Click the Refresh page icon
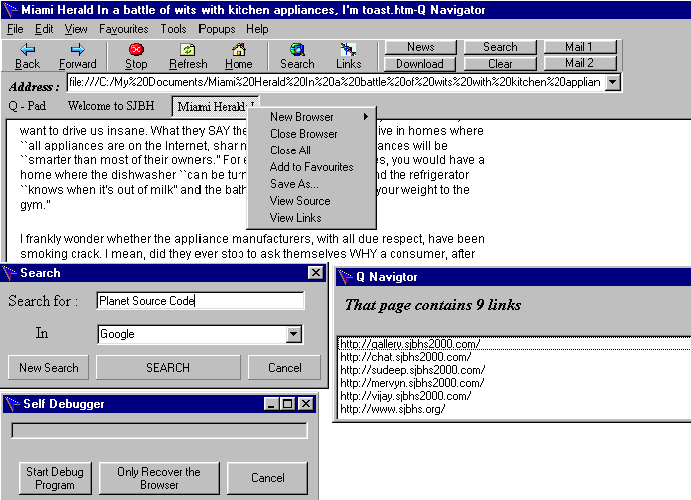The width and height of the screenshot is (691, 500). click(x=188, y=49)
